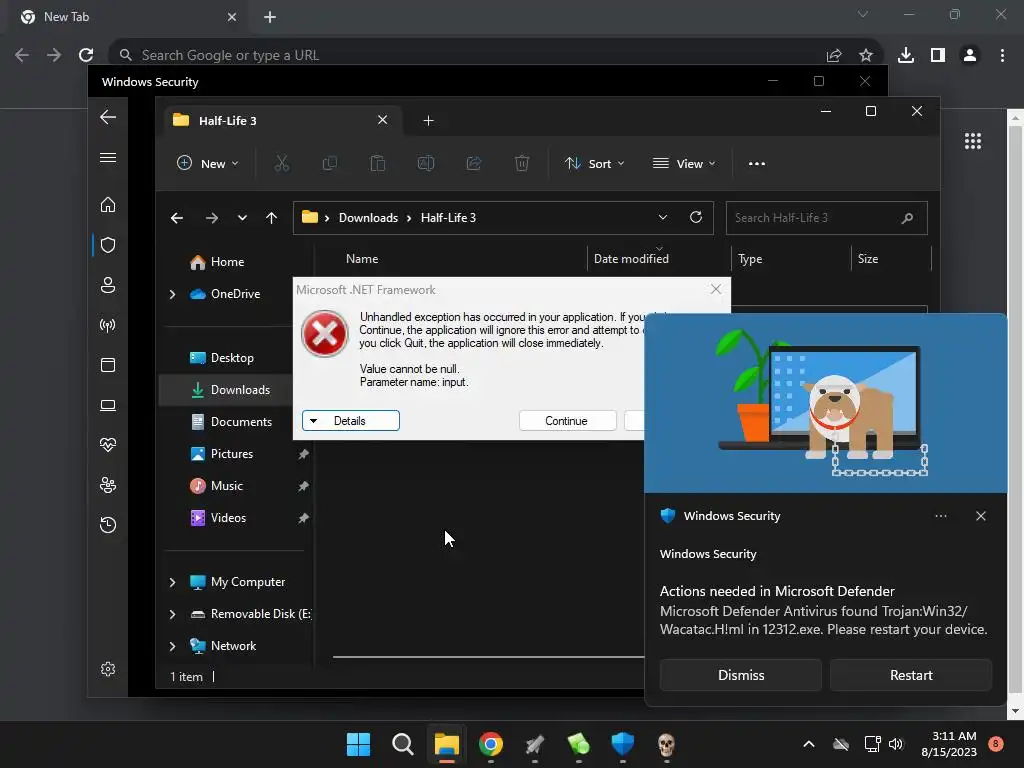Click the Search Half-Life 3 box
Image resolution: width=1024 pixels, height=768 pixels.
(x=827, y=218)
